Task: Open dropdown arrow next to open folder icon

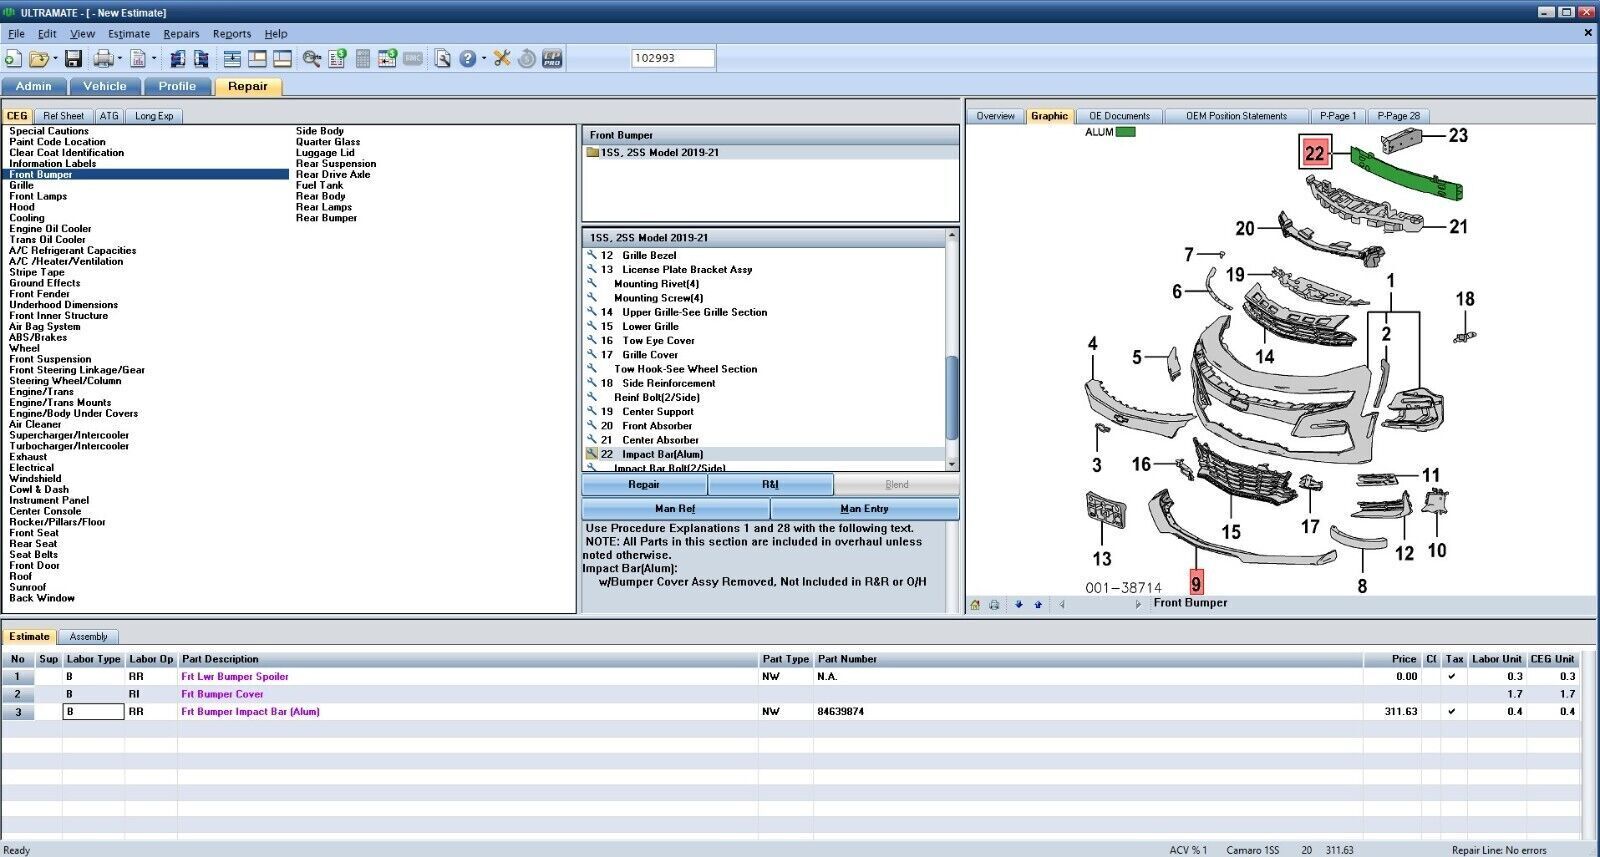Action: coord(55,59)
